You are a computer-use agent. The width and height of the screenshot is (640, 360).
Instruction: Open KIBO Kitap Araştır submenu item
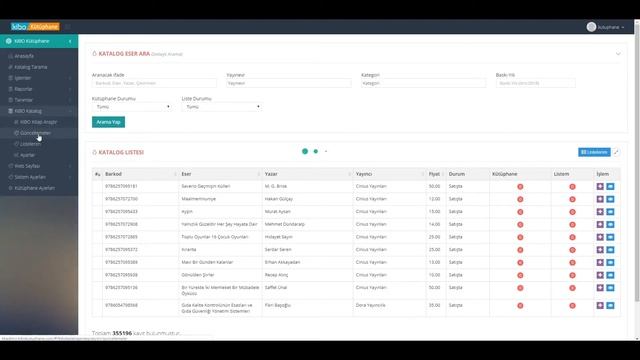tap(39, 122)
